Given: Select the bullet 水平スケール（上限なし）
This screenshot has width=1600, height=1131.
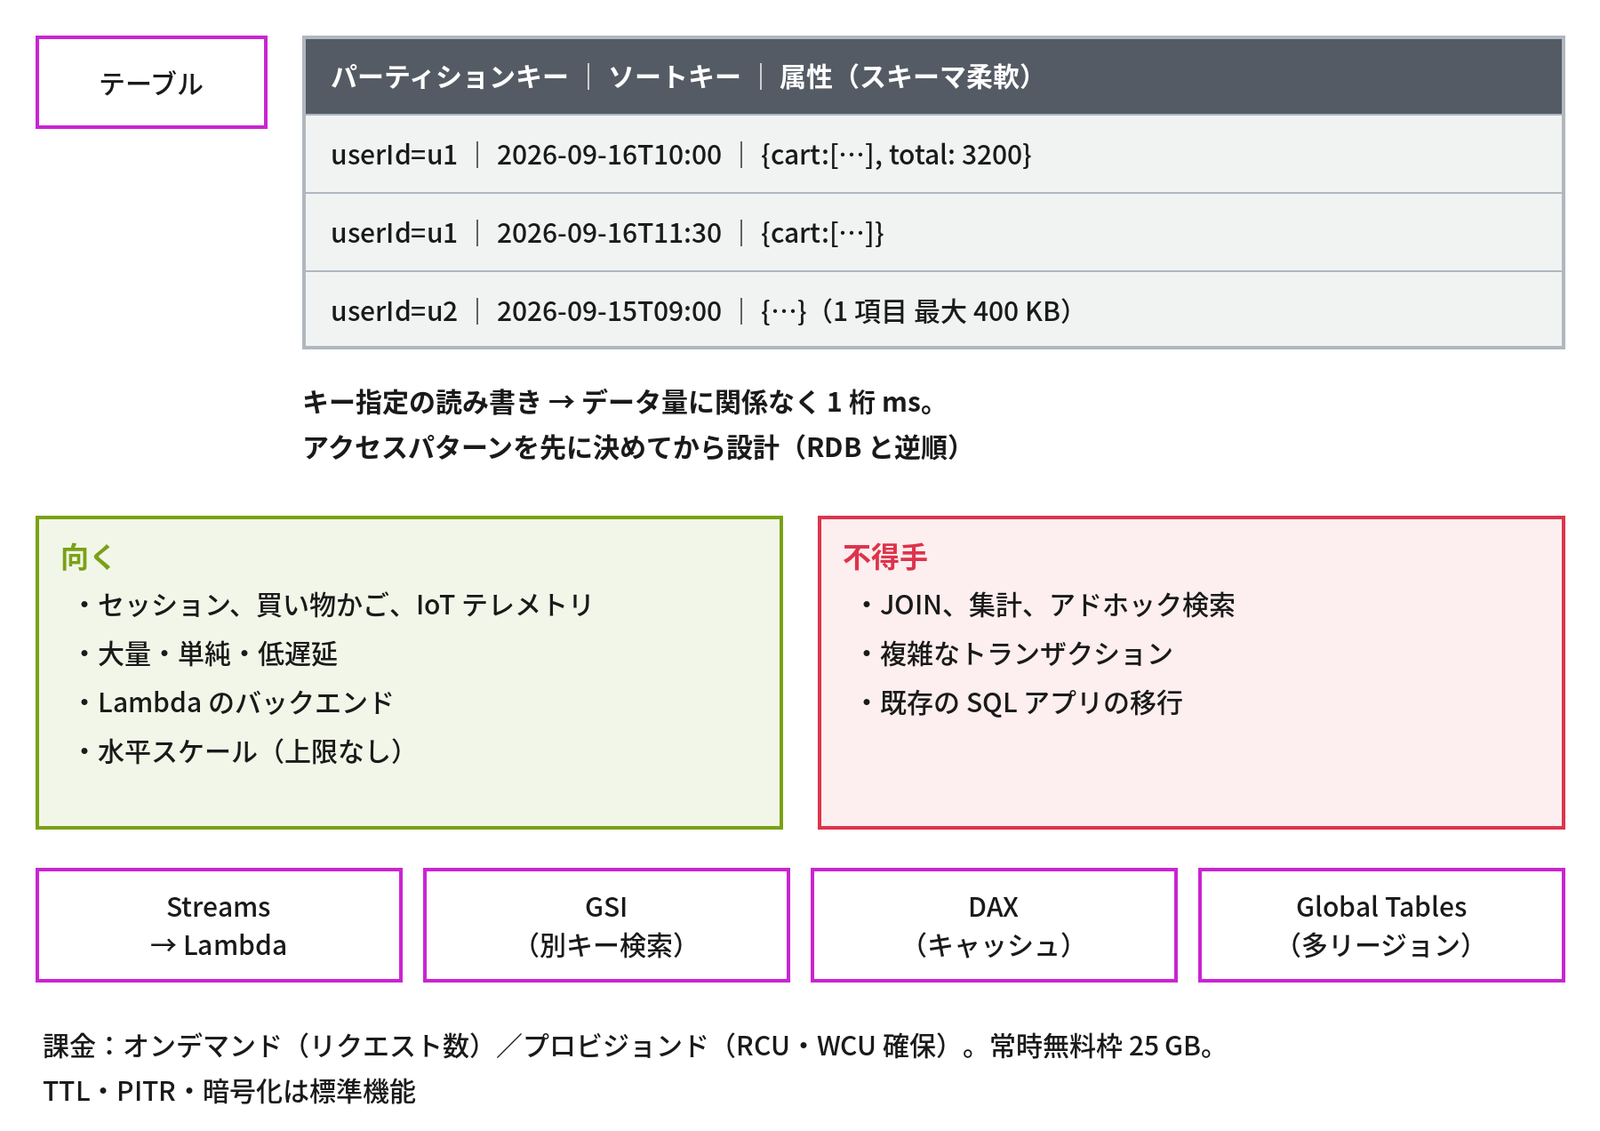Looking at the screenshot, I should [x=241, y=751].
